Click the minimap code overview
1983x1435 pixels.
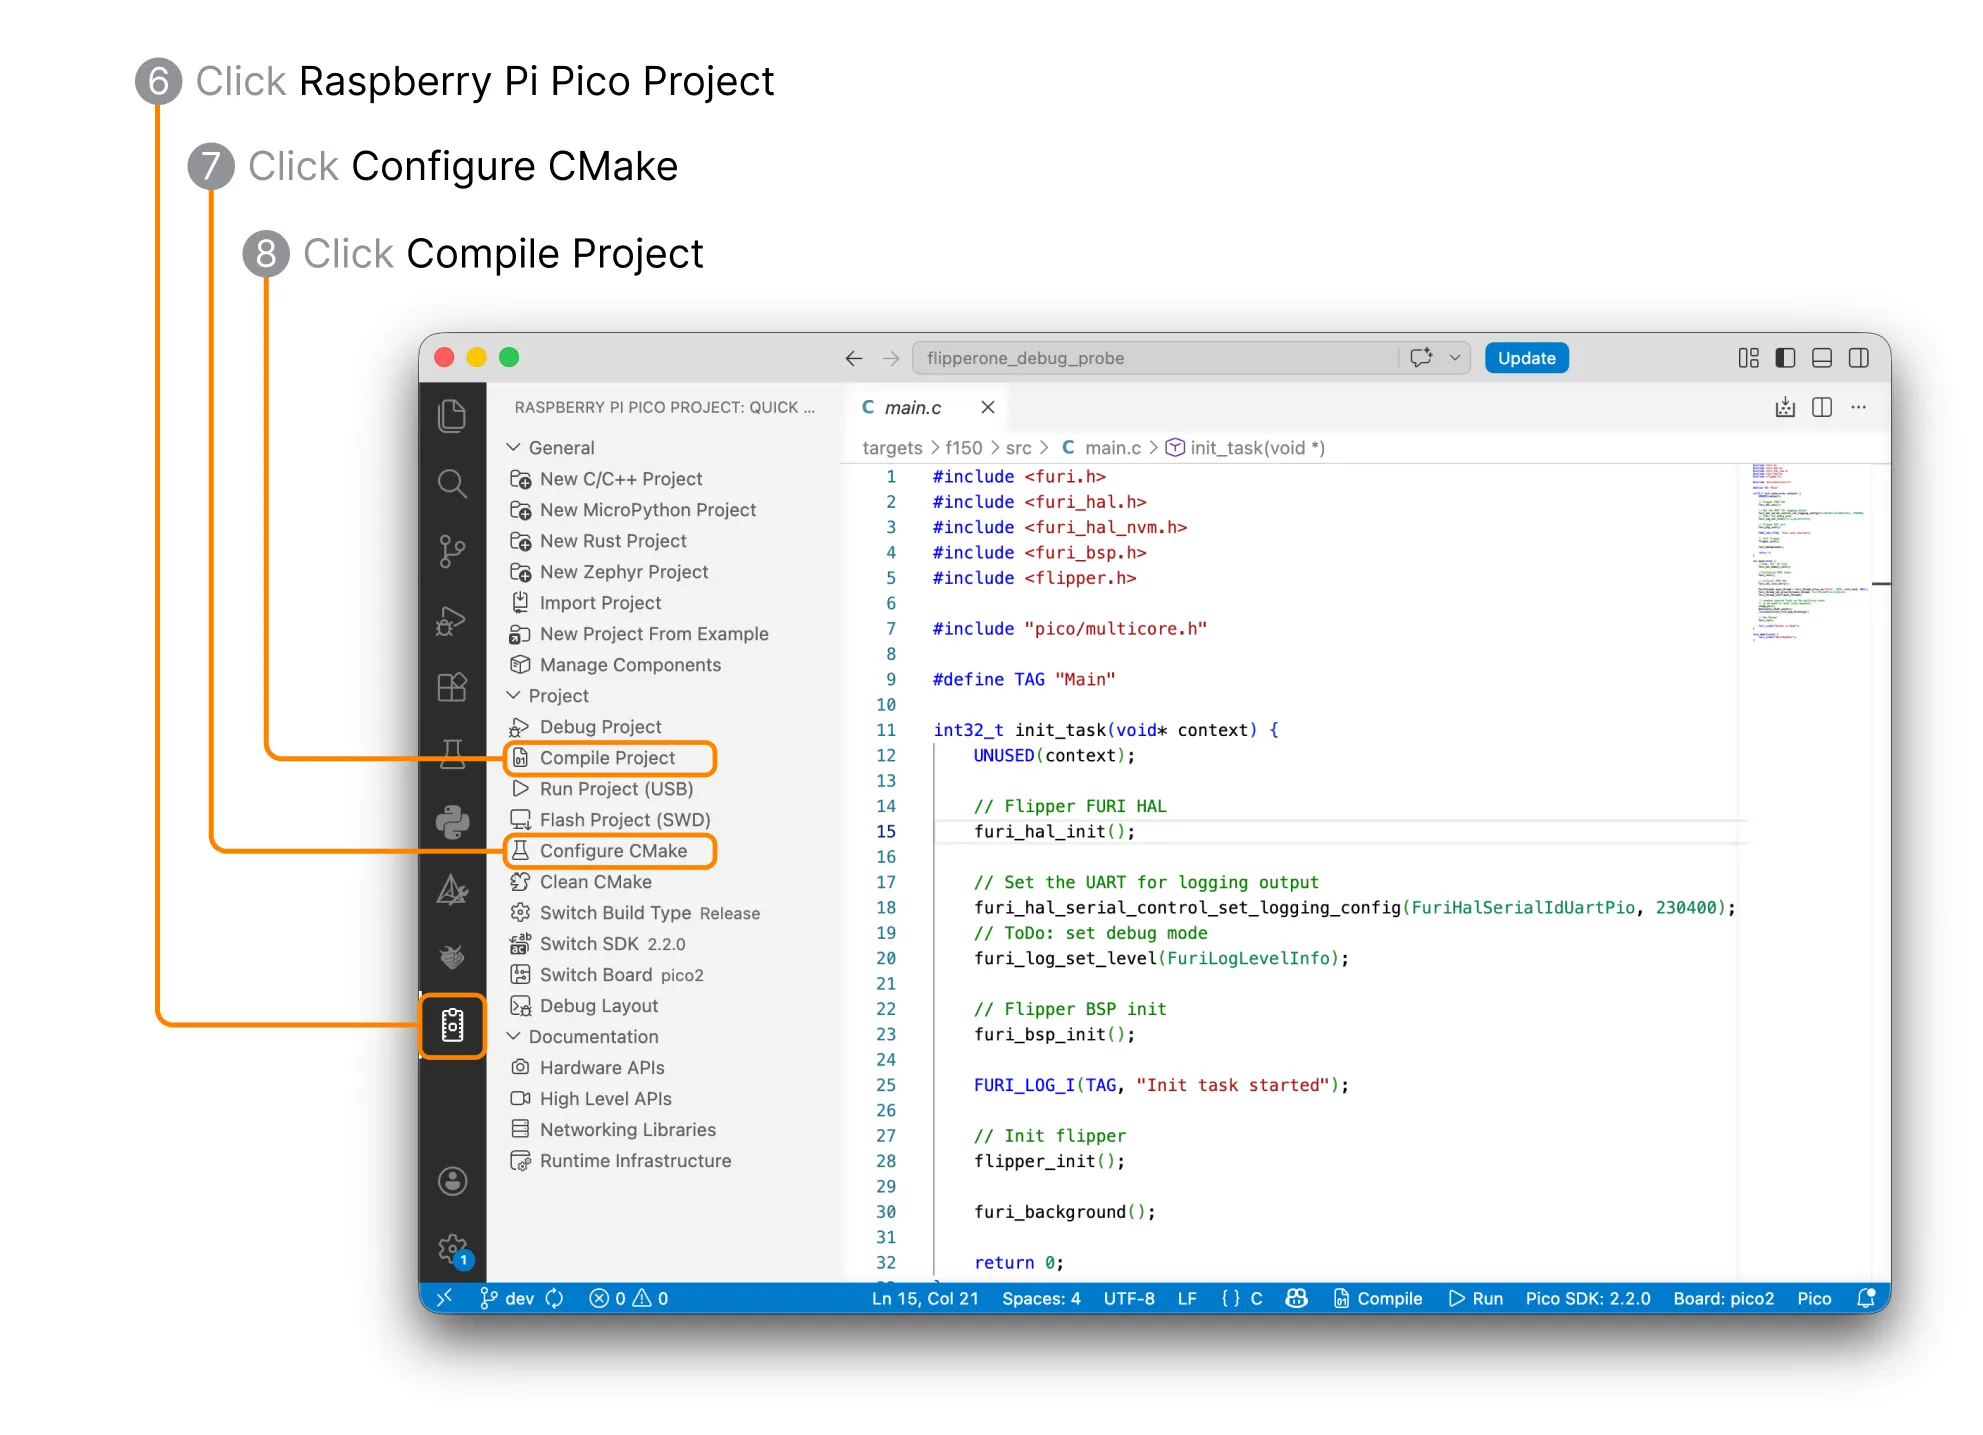coord(1808,553)
